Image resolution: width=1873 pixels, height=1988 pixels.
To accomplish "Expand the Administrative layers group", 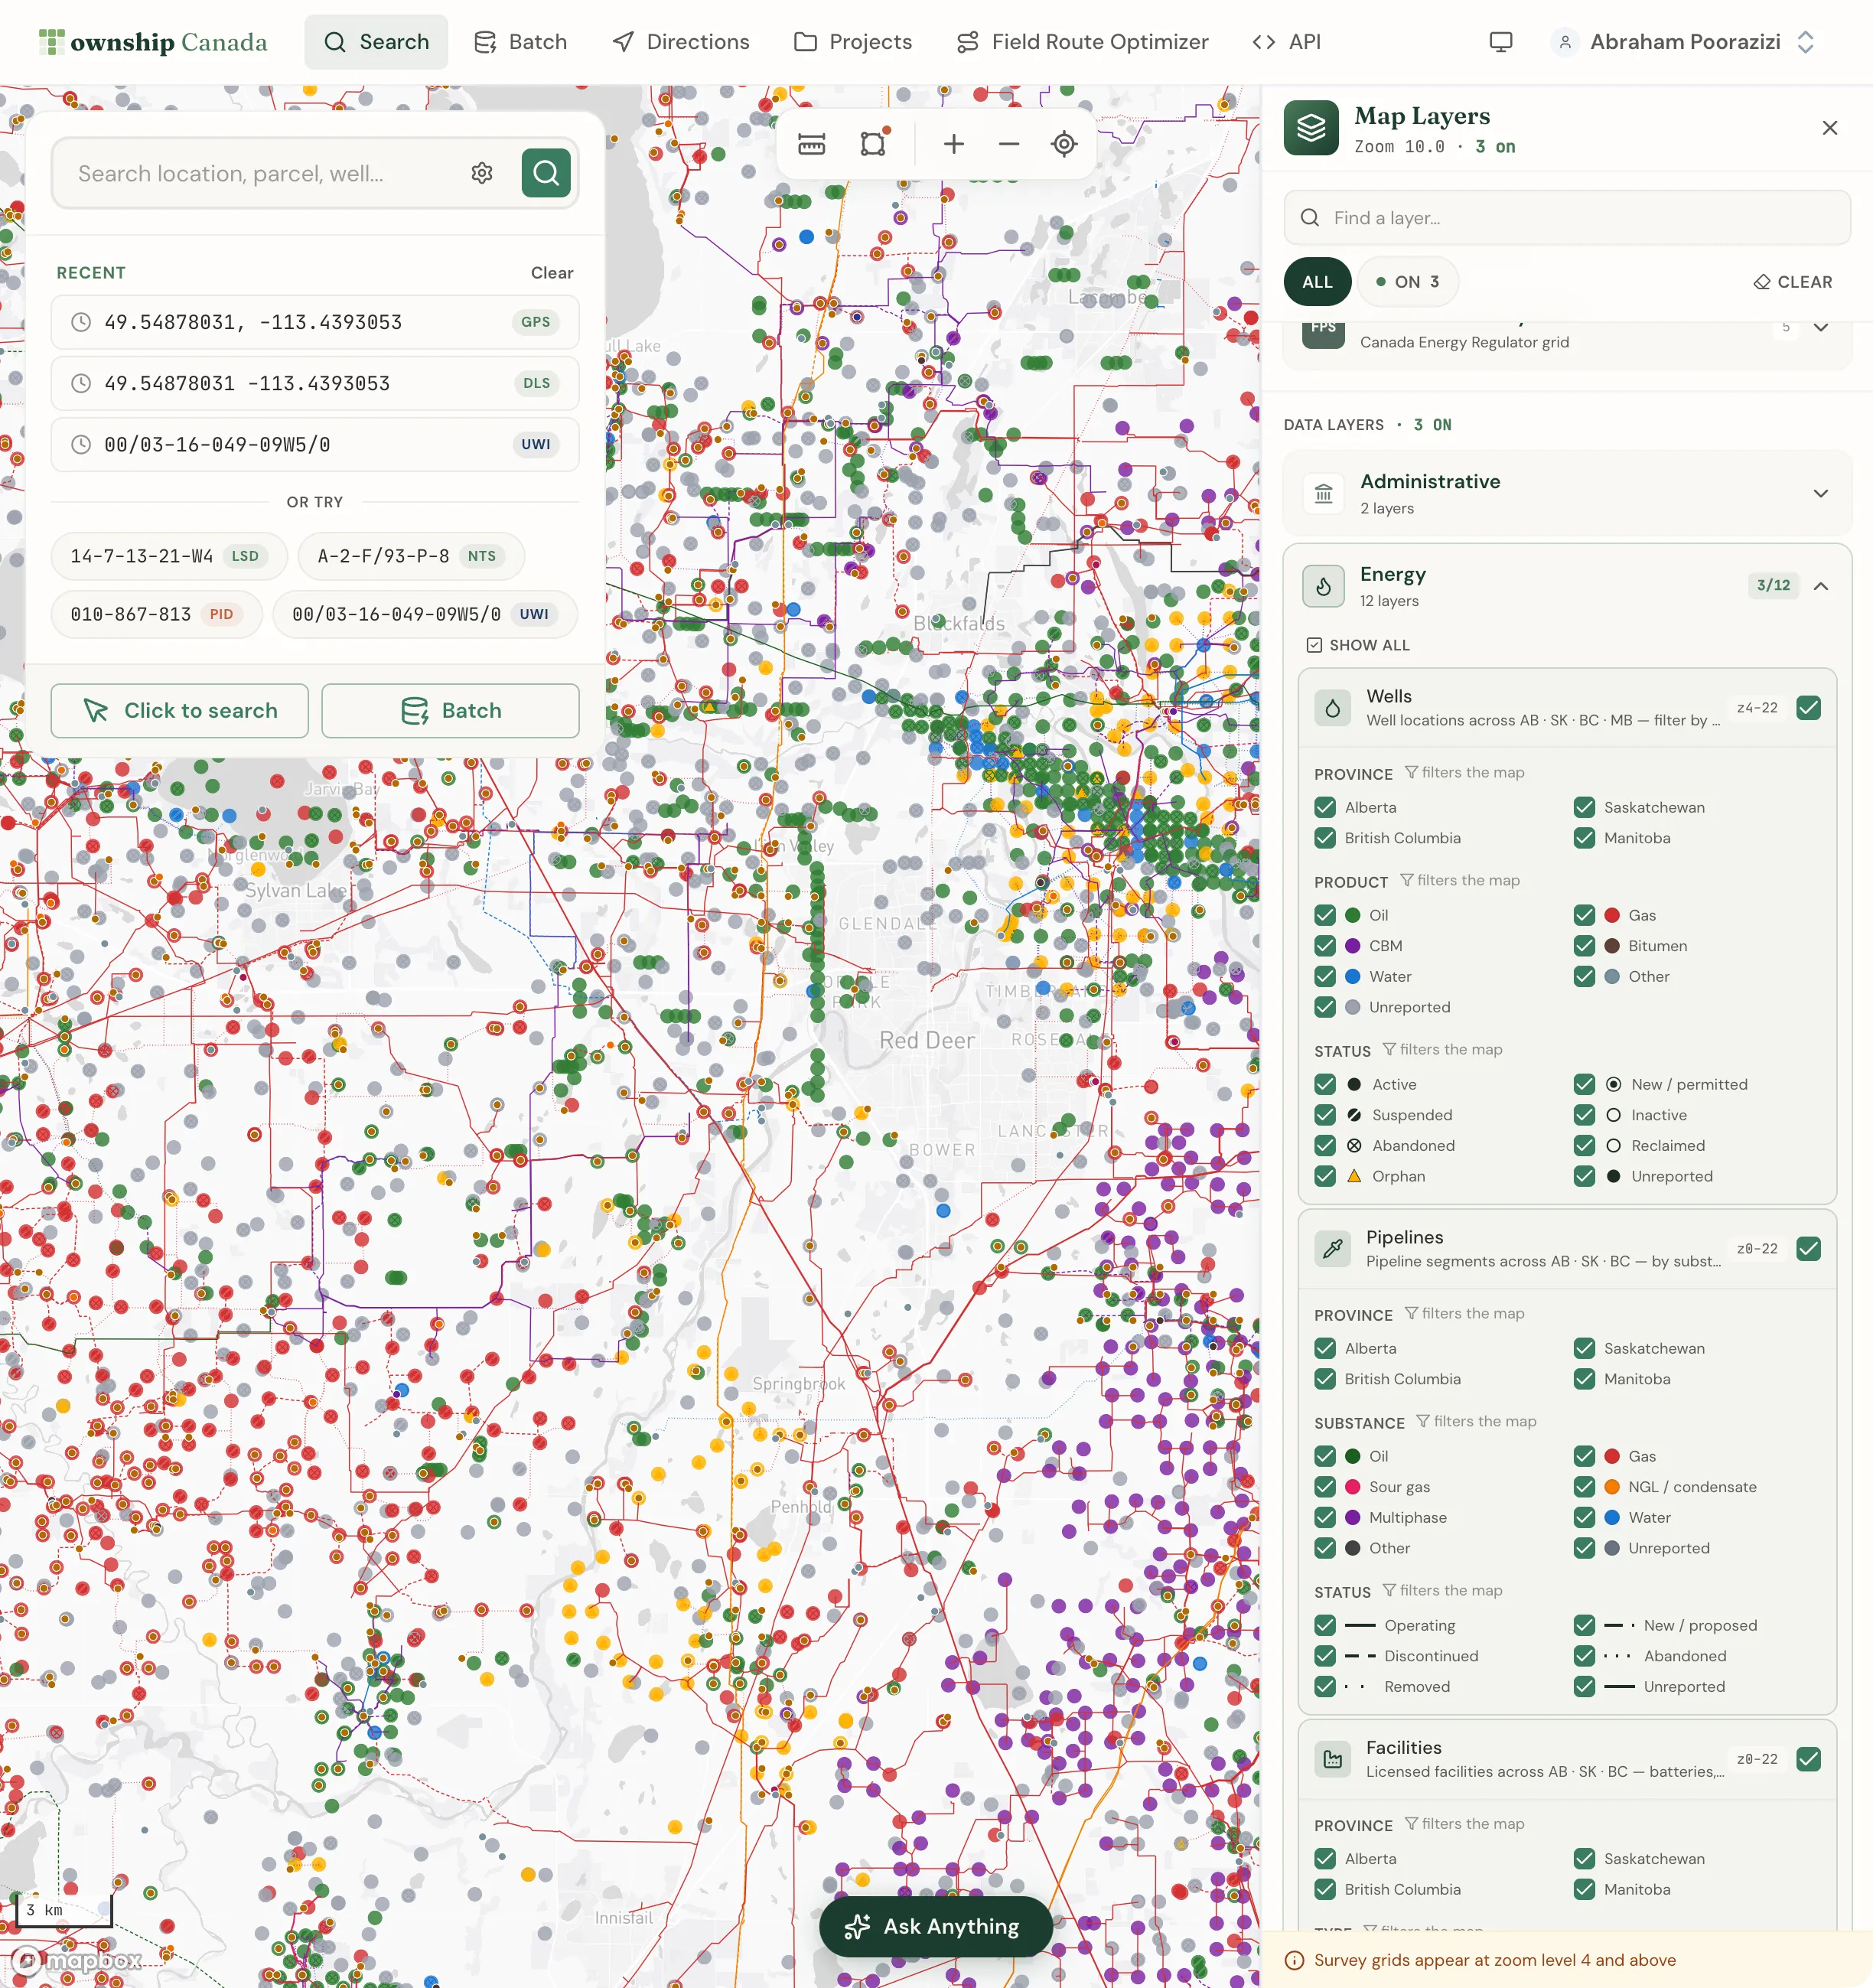I will (1820, 493).
